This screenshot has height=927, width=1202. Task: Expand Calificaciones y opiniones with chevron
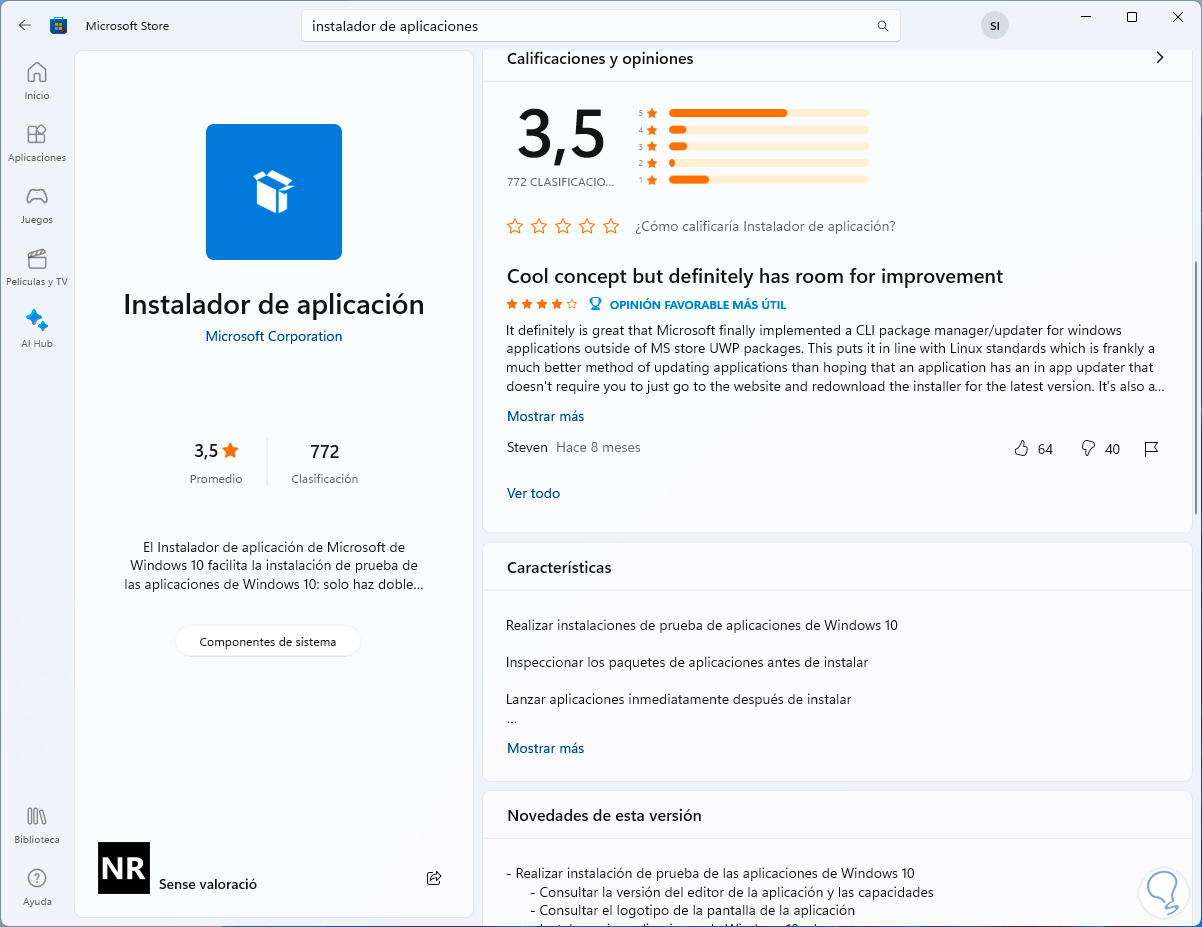click(x=1160, y=58)
